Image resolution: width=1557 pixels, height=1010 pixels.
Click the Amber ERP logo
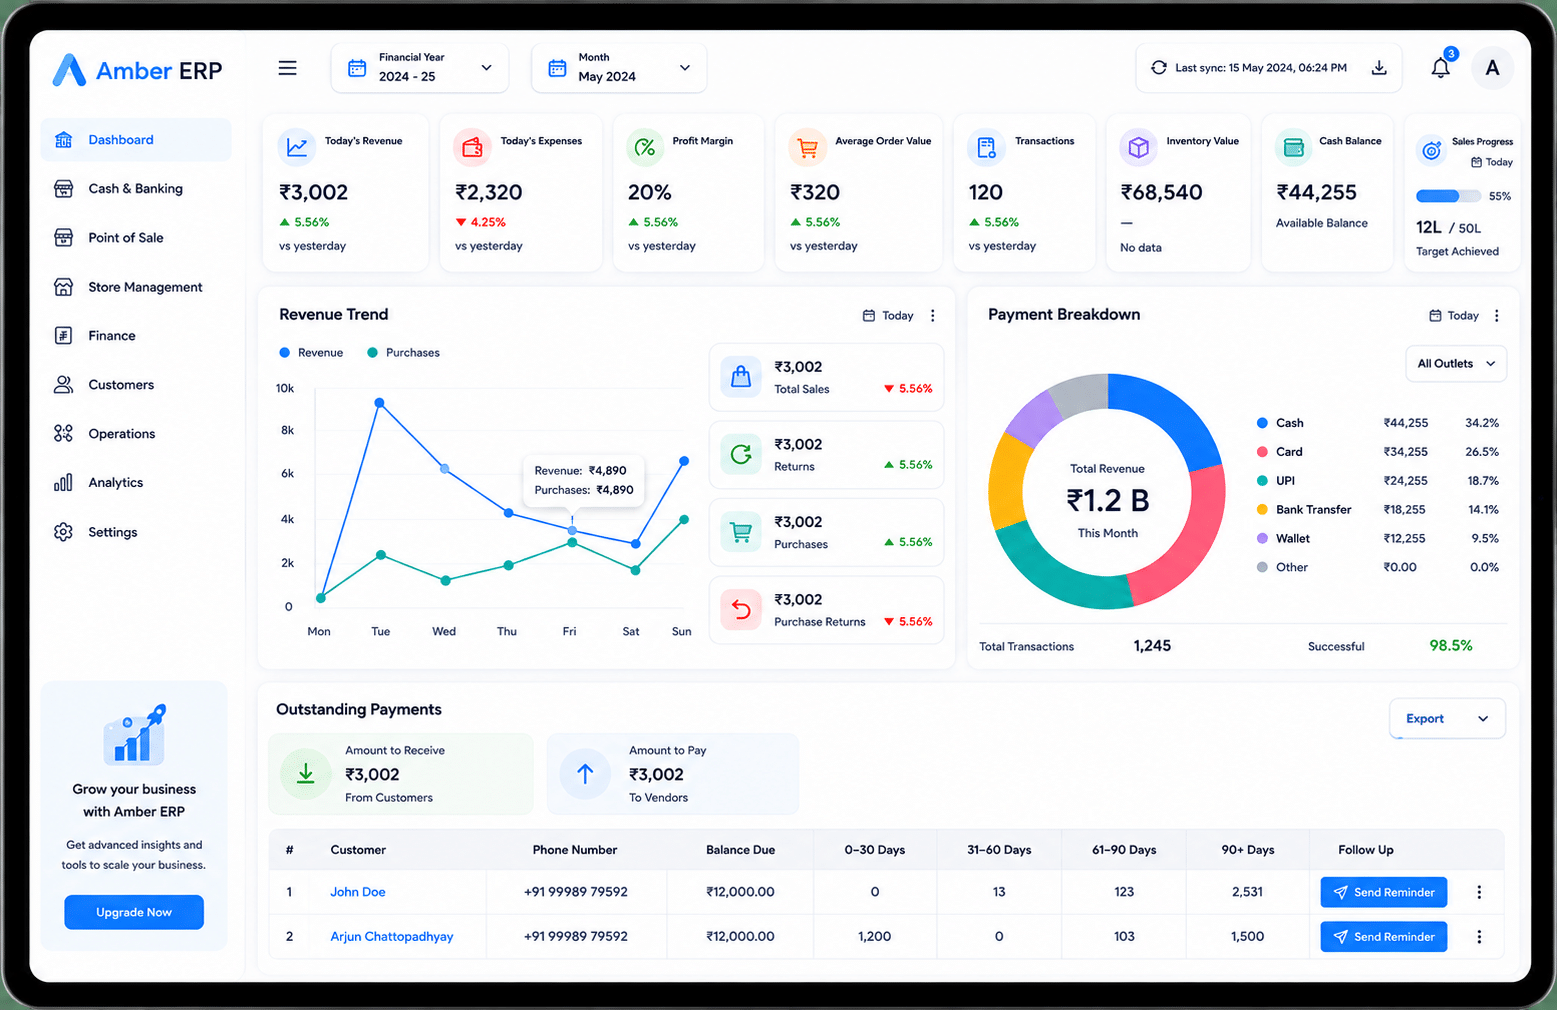point(137,70)
